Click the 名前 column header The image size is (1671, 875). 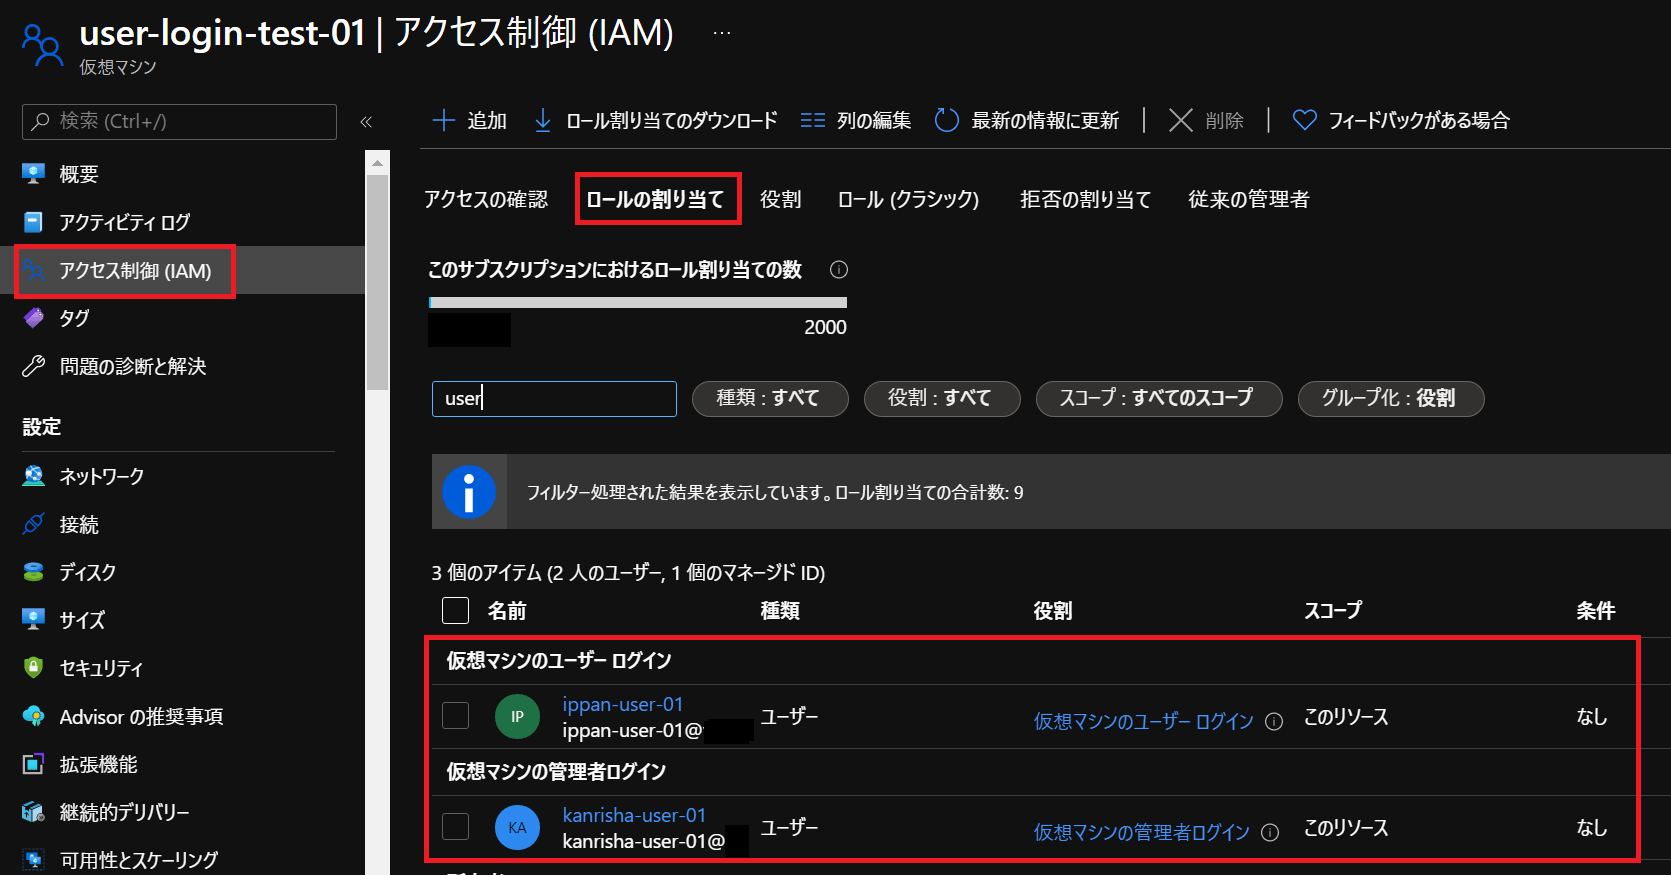[x=507, y=610]
